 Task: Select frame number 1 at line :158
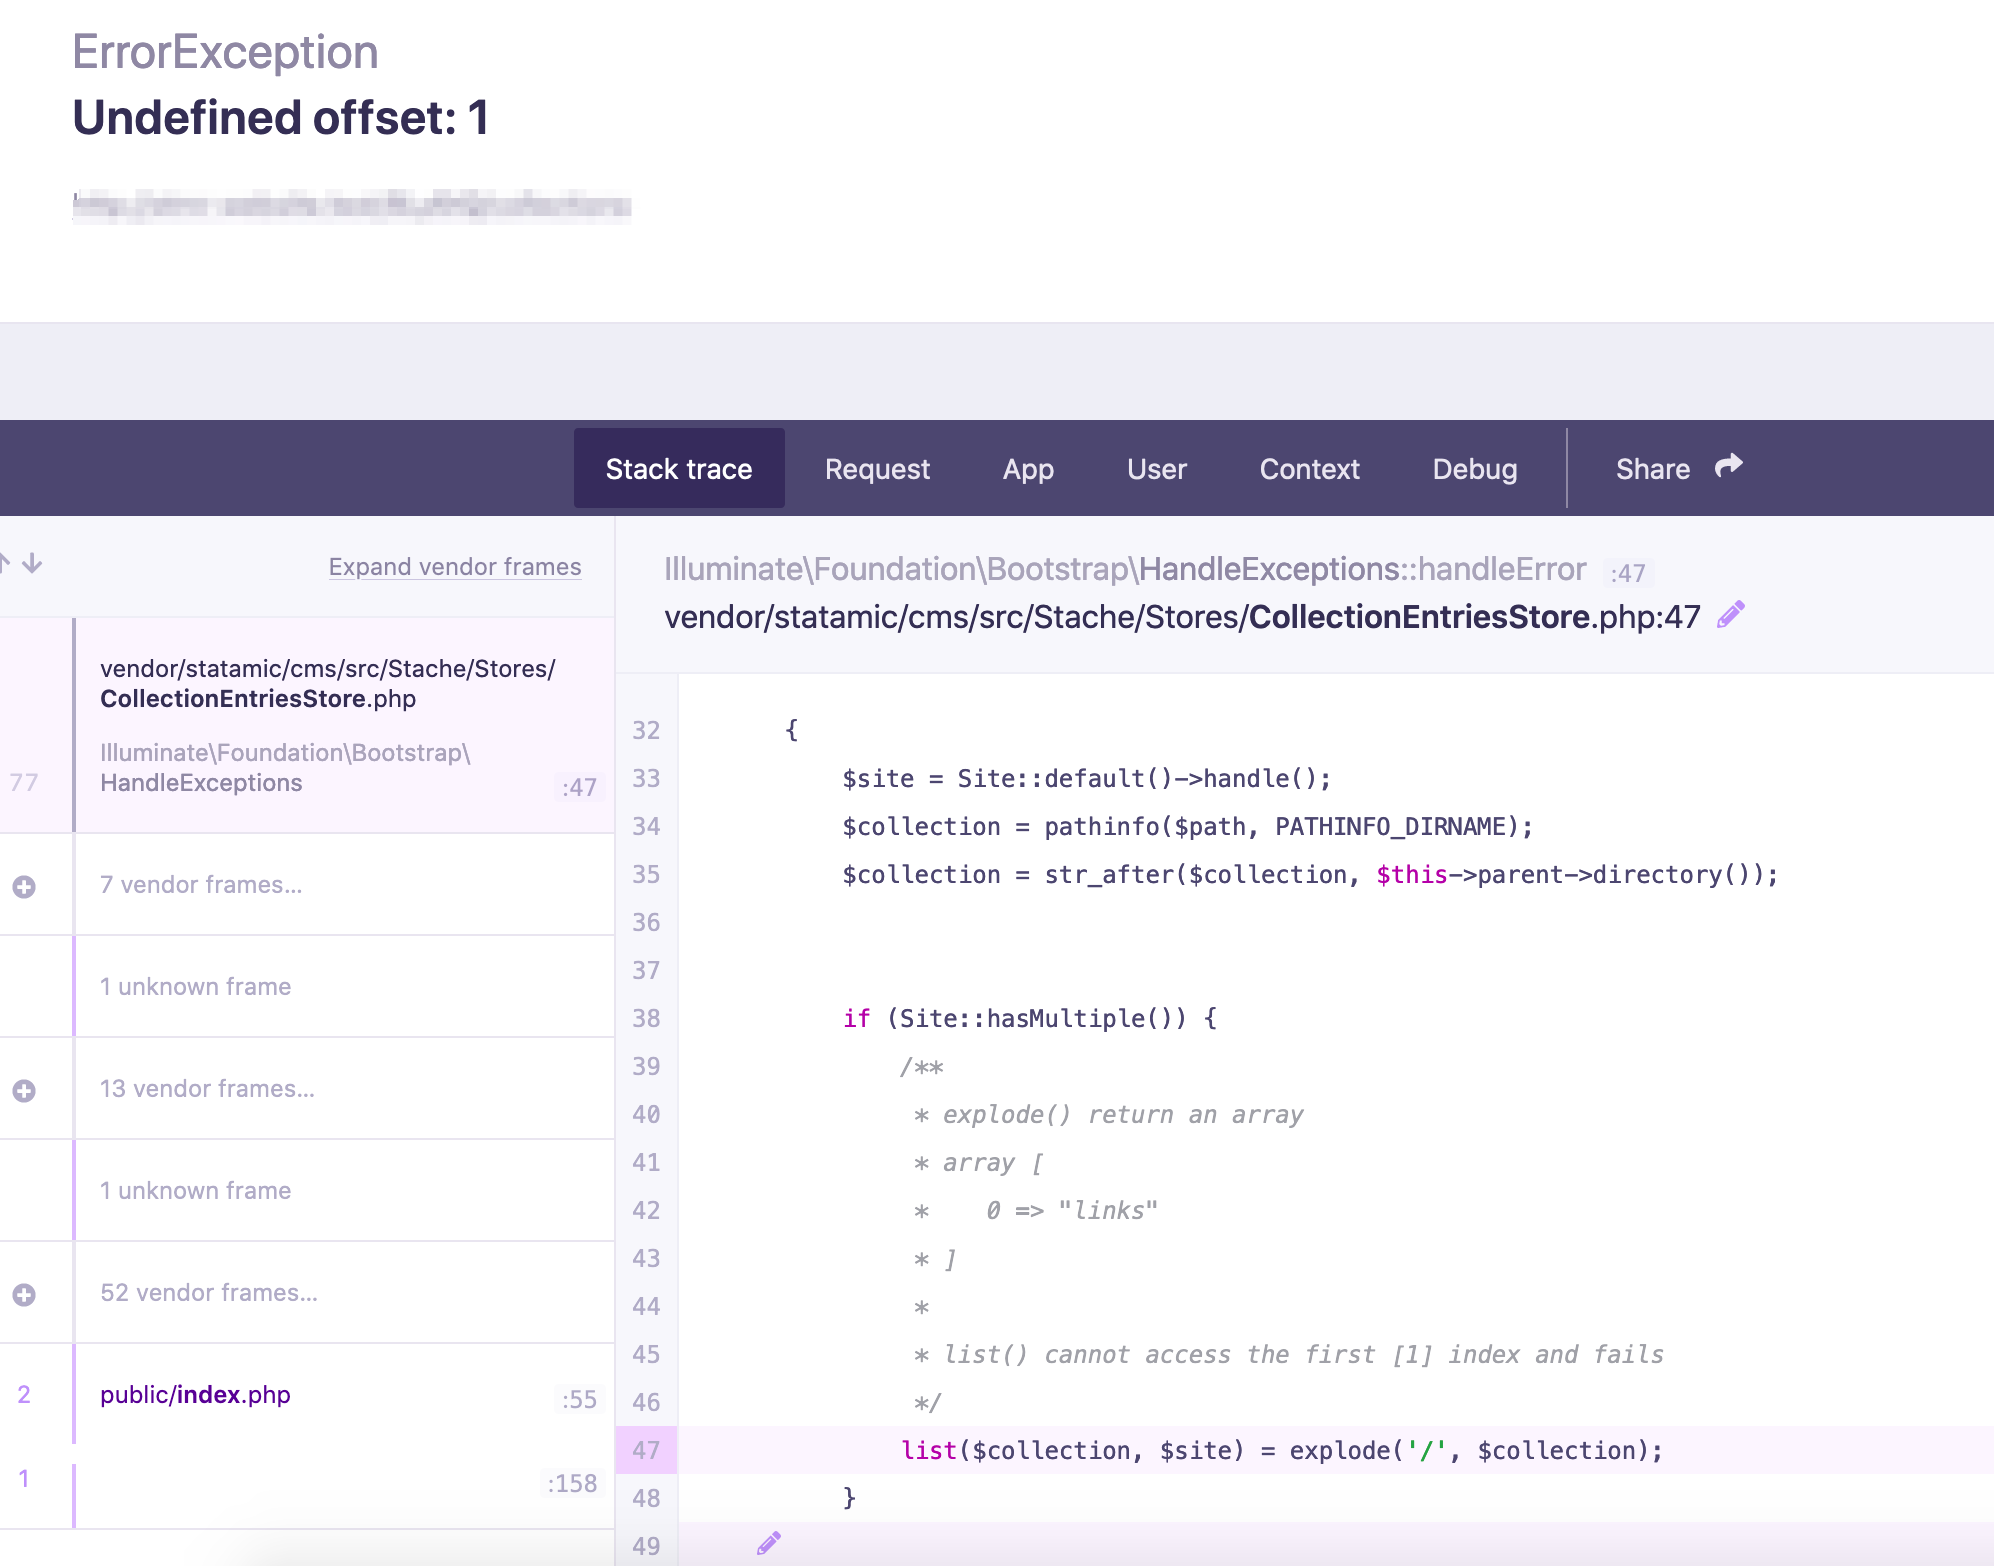tap(307, 1488)
